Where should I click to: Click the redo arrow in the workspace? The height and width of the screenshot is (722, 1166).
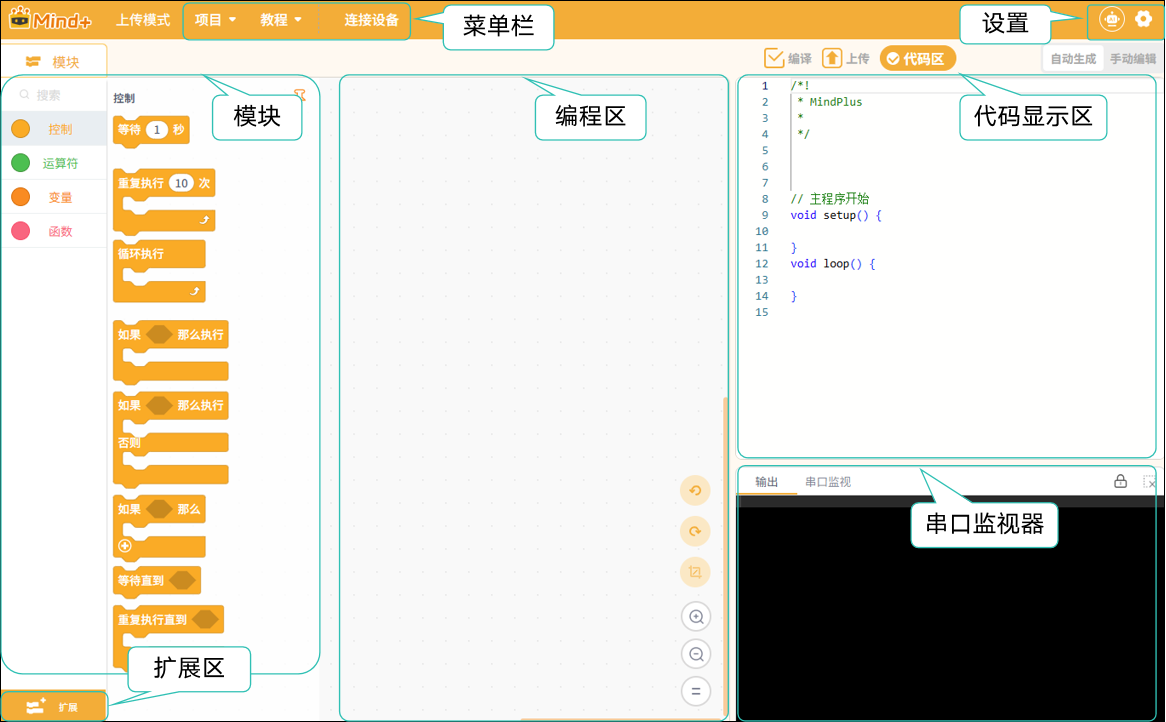click(x=695, y=531)
